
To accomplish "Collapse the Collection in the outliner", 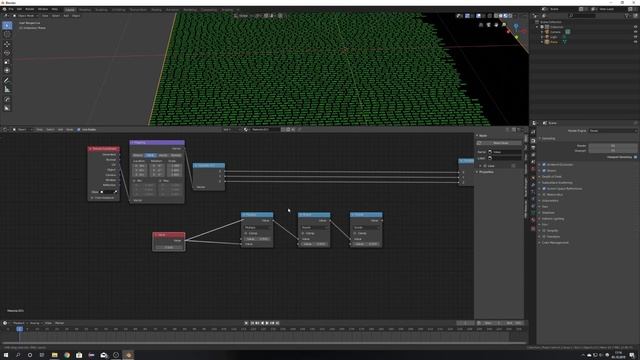I will click(x=538, y=27).
